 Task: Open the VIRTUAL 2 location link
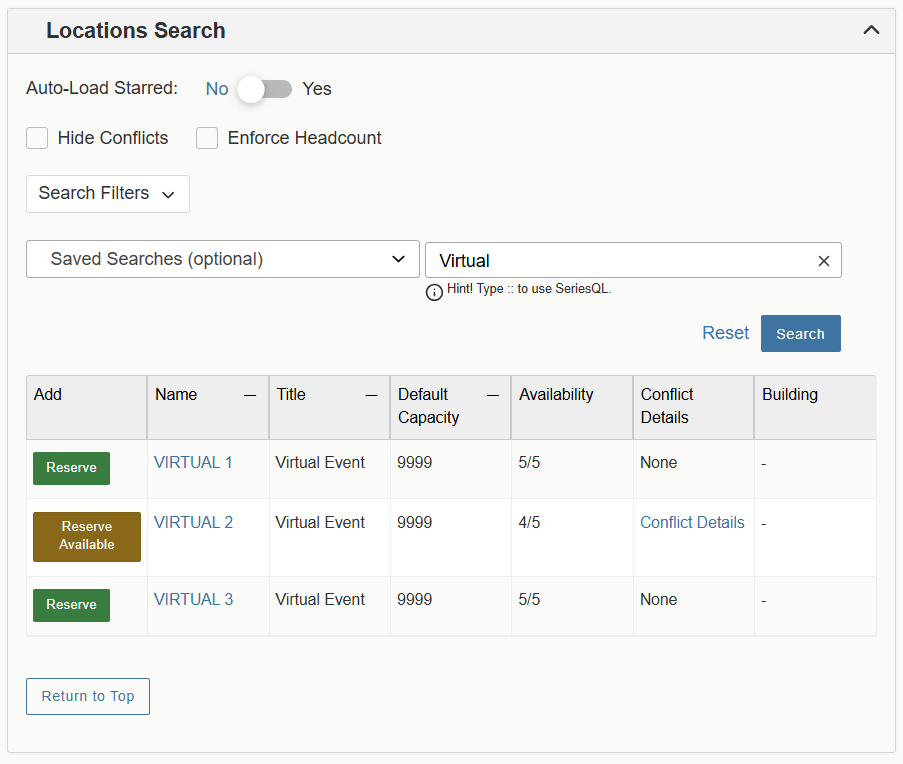tap(193, 522)
